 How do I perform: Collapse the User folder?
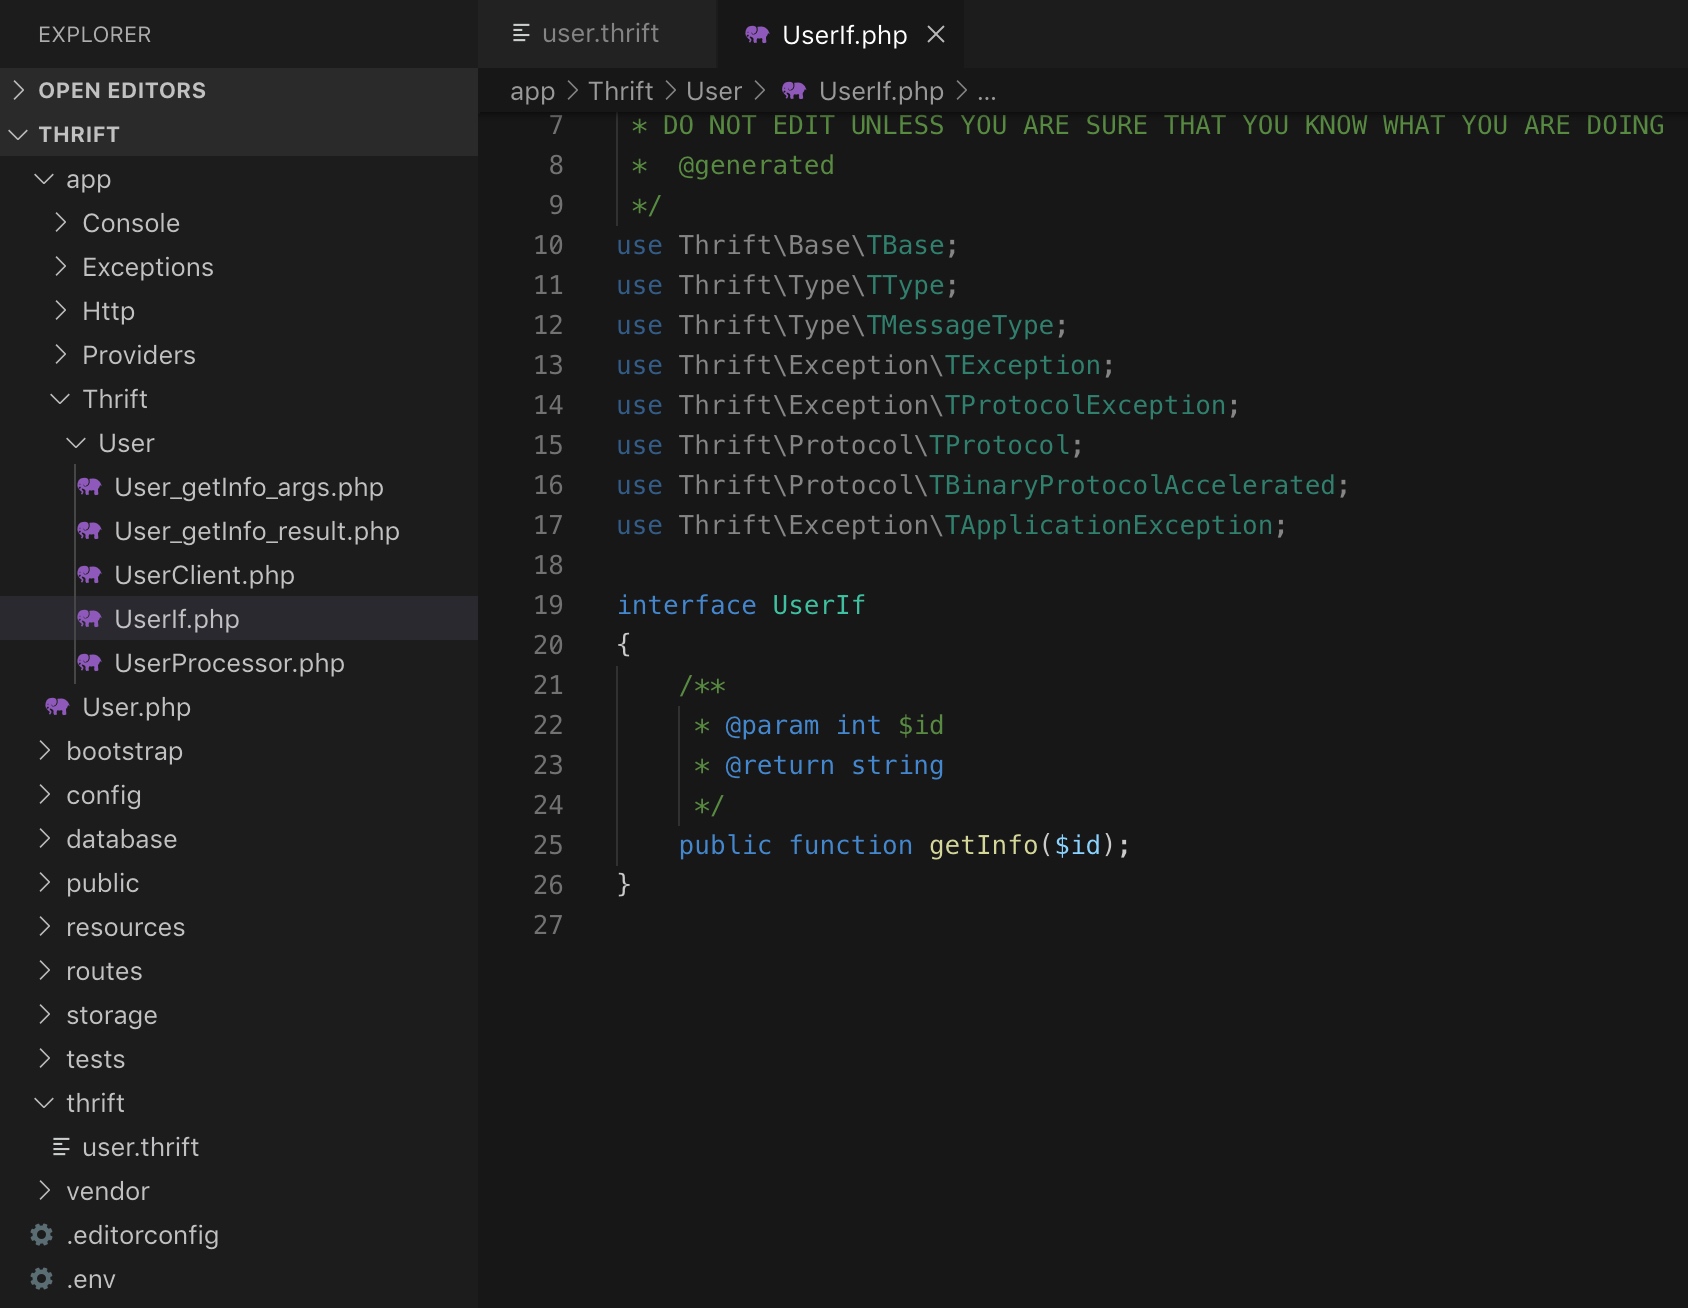[238, 443]
